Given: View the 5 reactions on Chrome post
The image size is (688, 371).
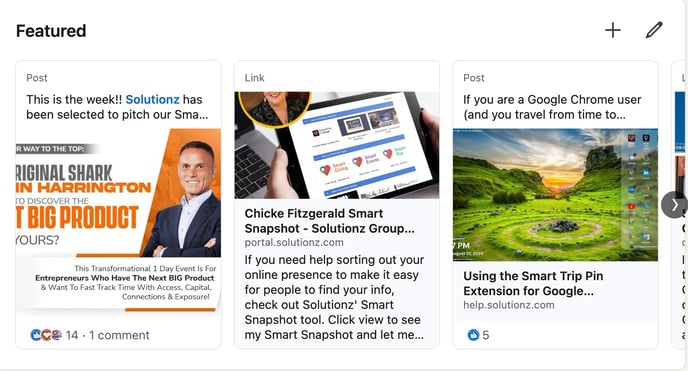Looking at the screenshot, I should pos(486,335).
